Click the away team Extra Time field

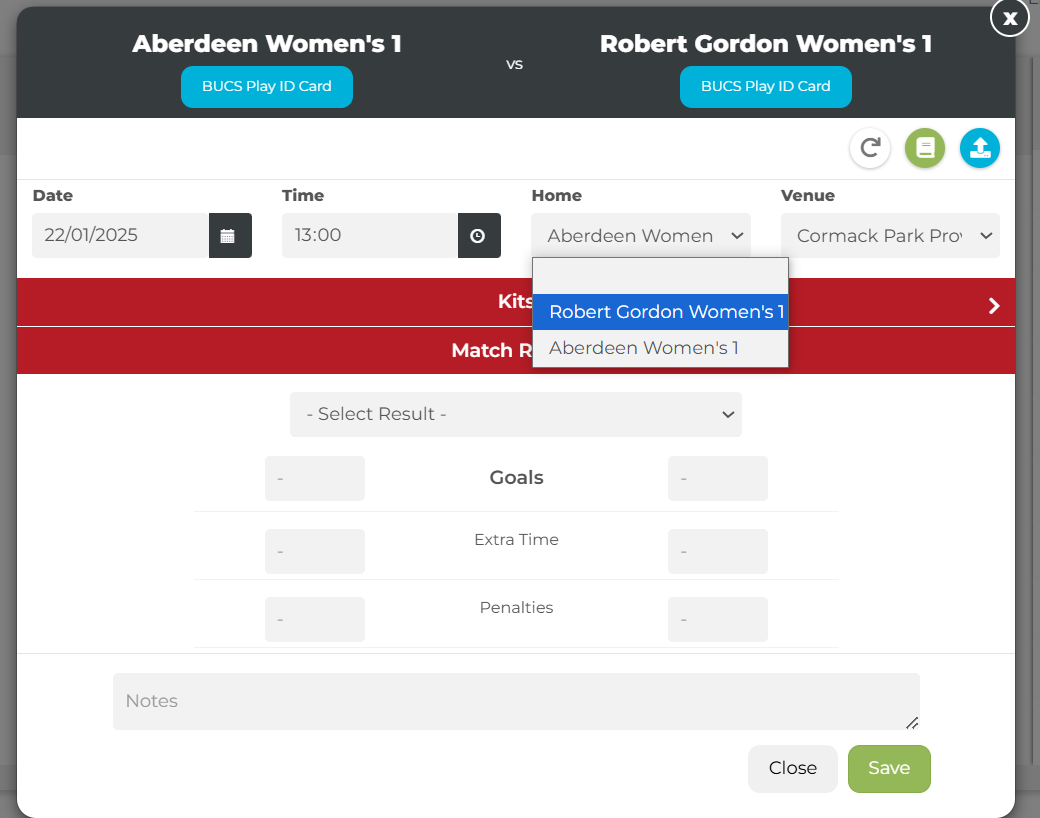(718, 551)
